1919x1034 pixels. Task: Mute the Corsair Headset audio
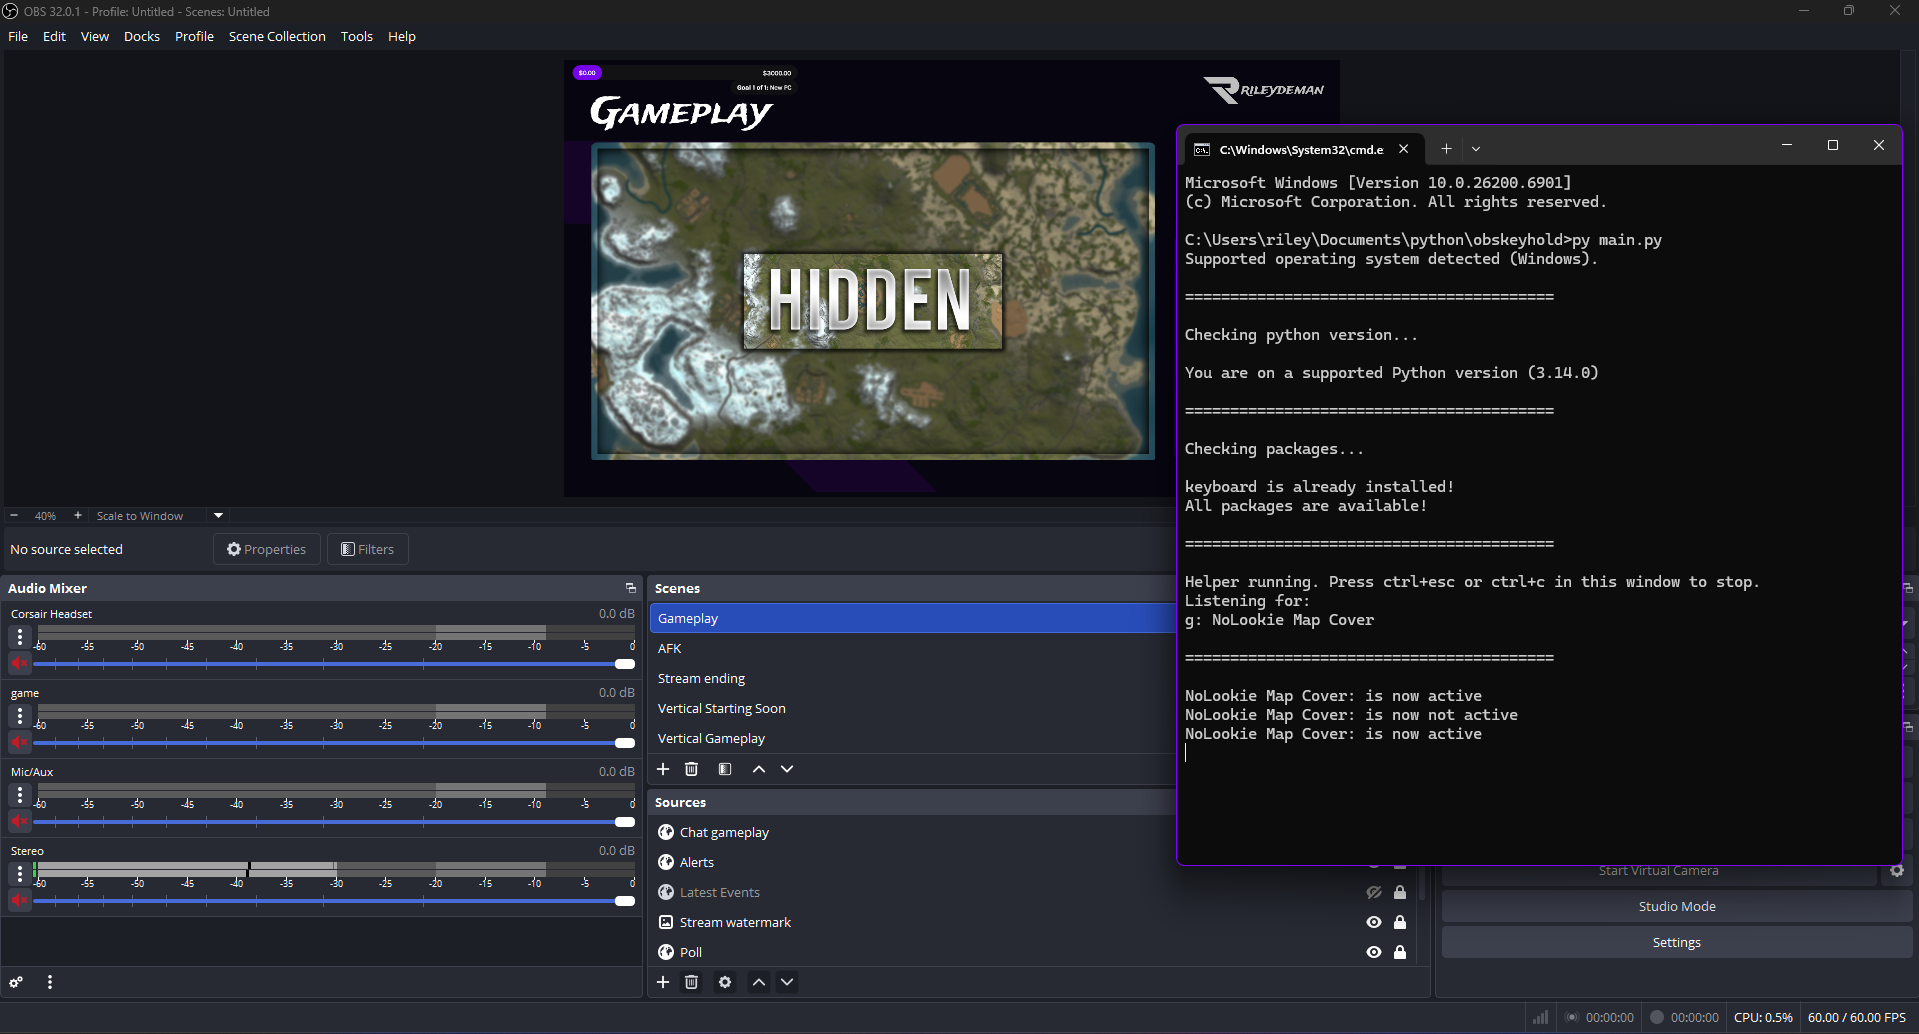coord(19,663)
